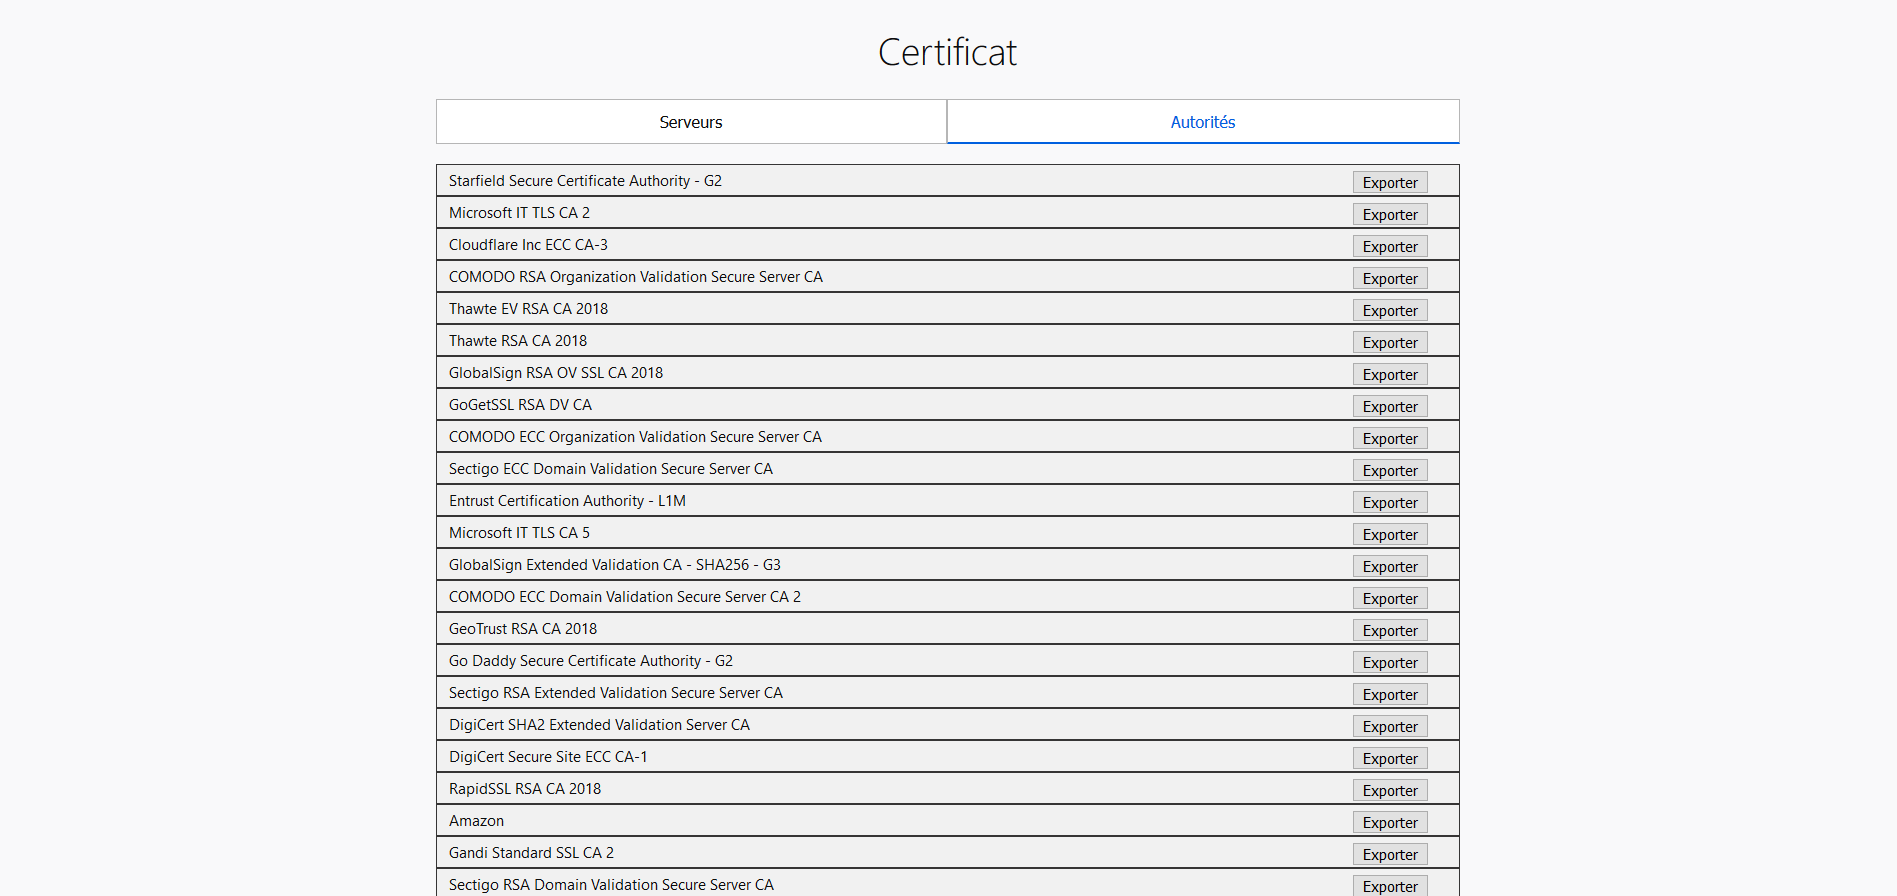Export Starfield Secure Certificate Authority - G2
This screenshot has height=896, width=1897.
point(1390,182)
